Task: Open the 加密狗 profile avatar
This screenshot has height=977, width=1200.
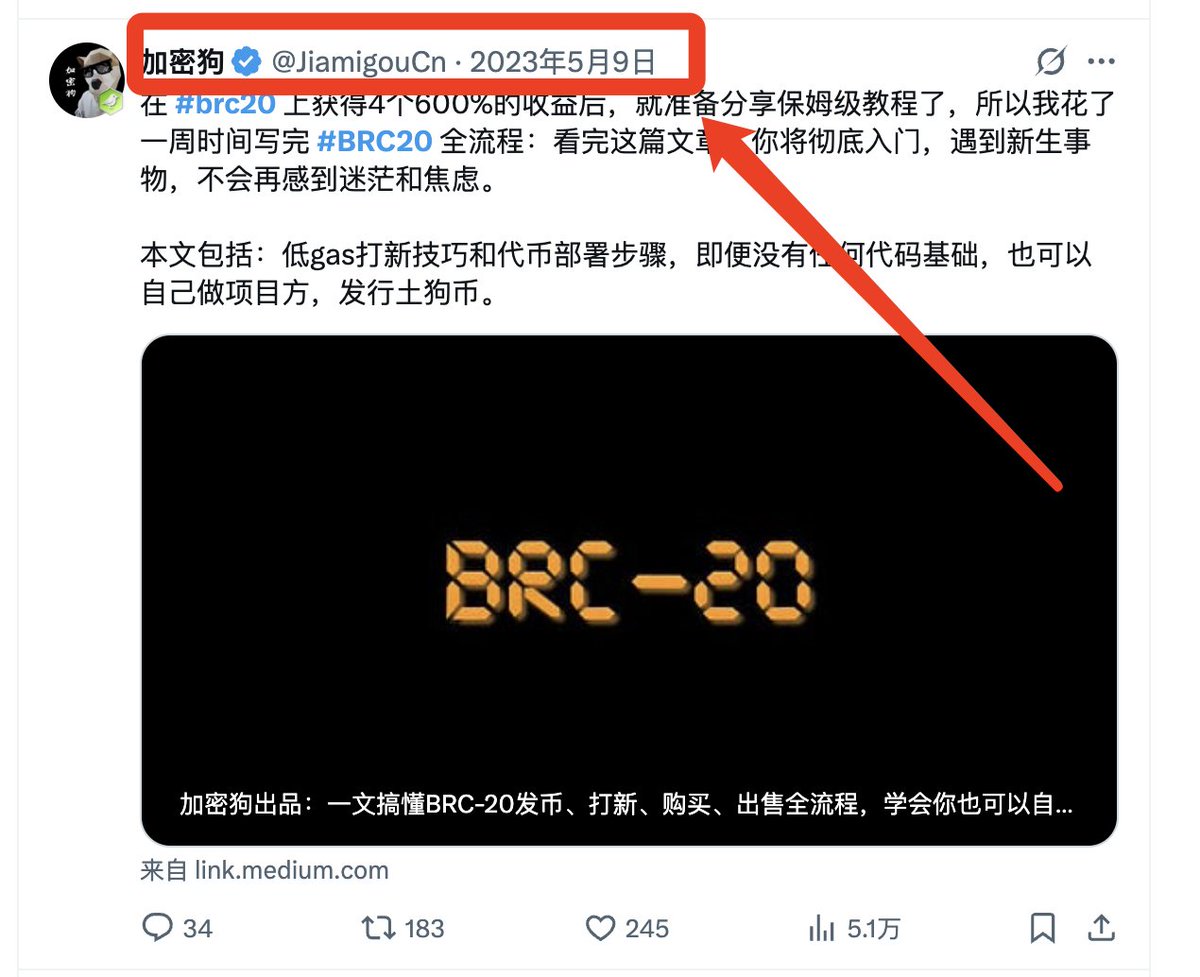Action: click(86, 80)
